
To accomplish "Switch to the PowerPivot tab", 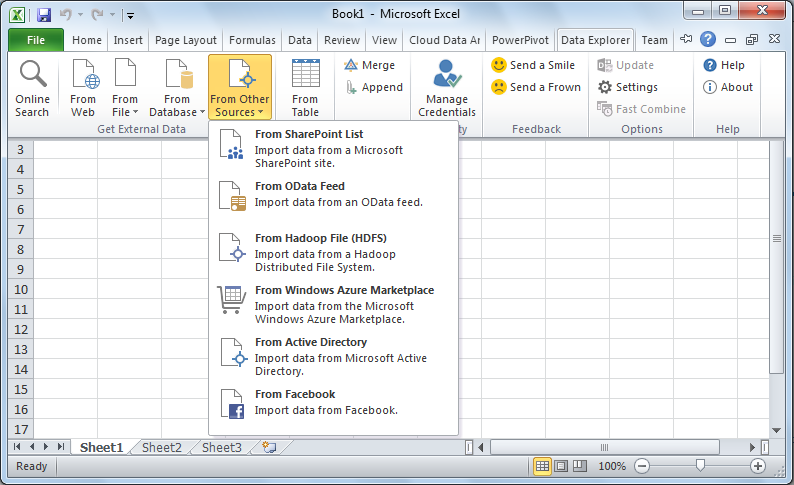I will [520, 40].
